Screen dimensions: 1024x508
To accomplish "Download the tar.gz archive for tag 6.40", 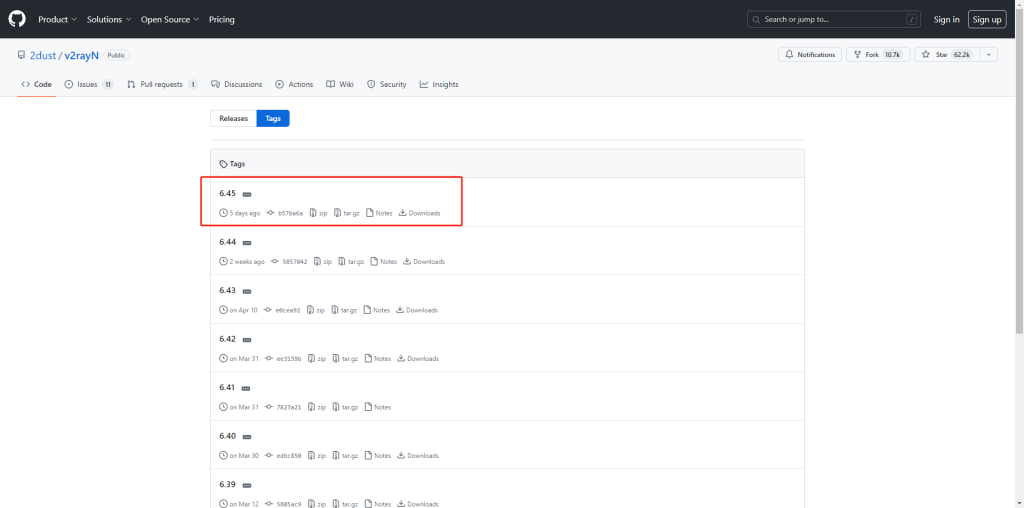I will pos(345,455).
